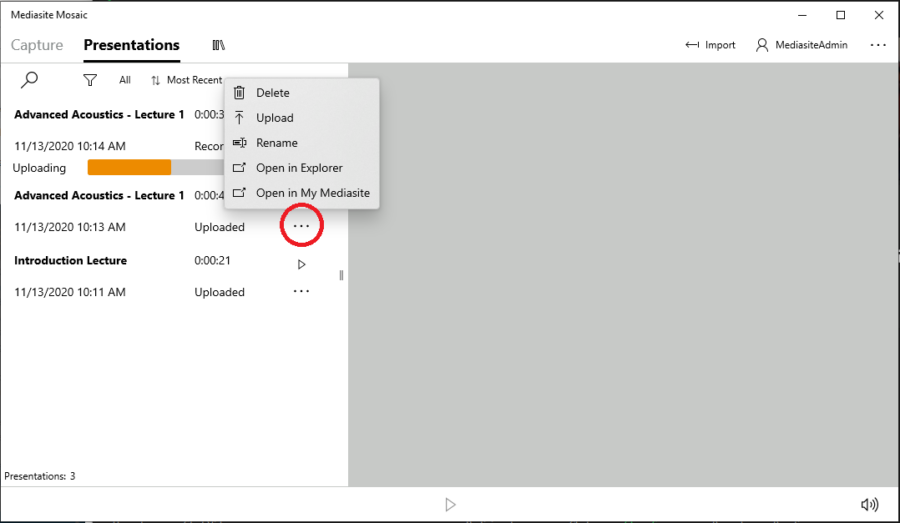Choose Delete from the context menu
This screenshot has width=900, height=523.
pos(302,92)
